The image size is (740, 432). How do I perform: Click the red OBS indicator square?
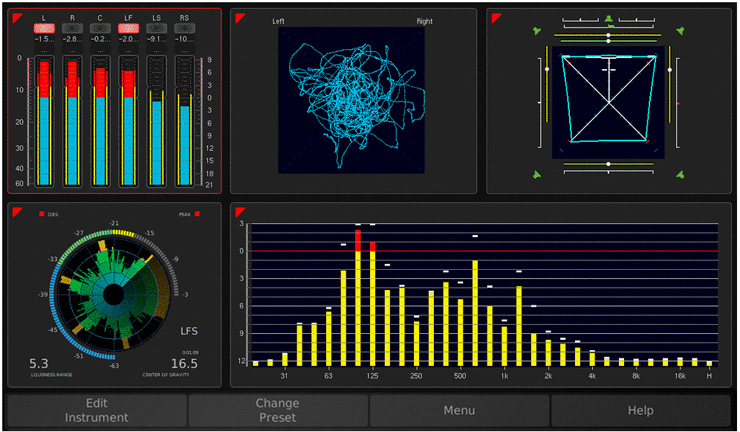42,214
